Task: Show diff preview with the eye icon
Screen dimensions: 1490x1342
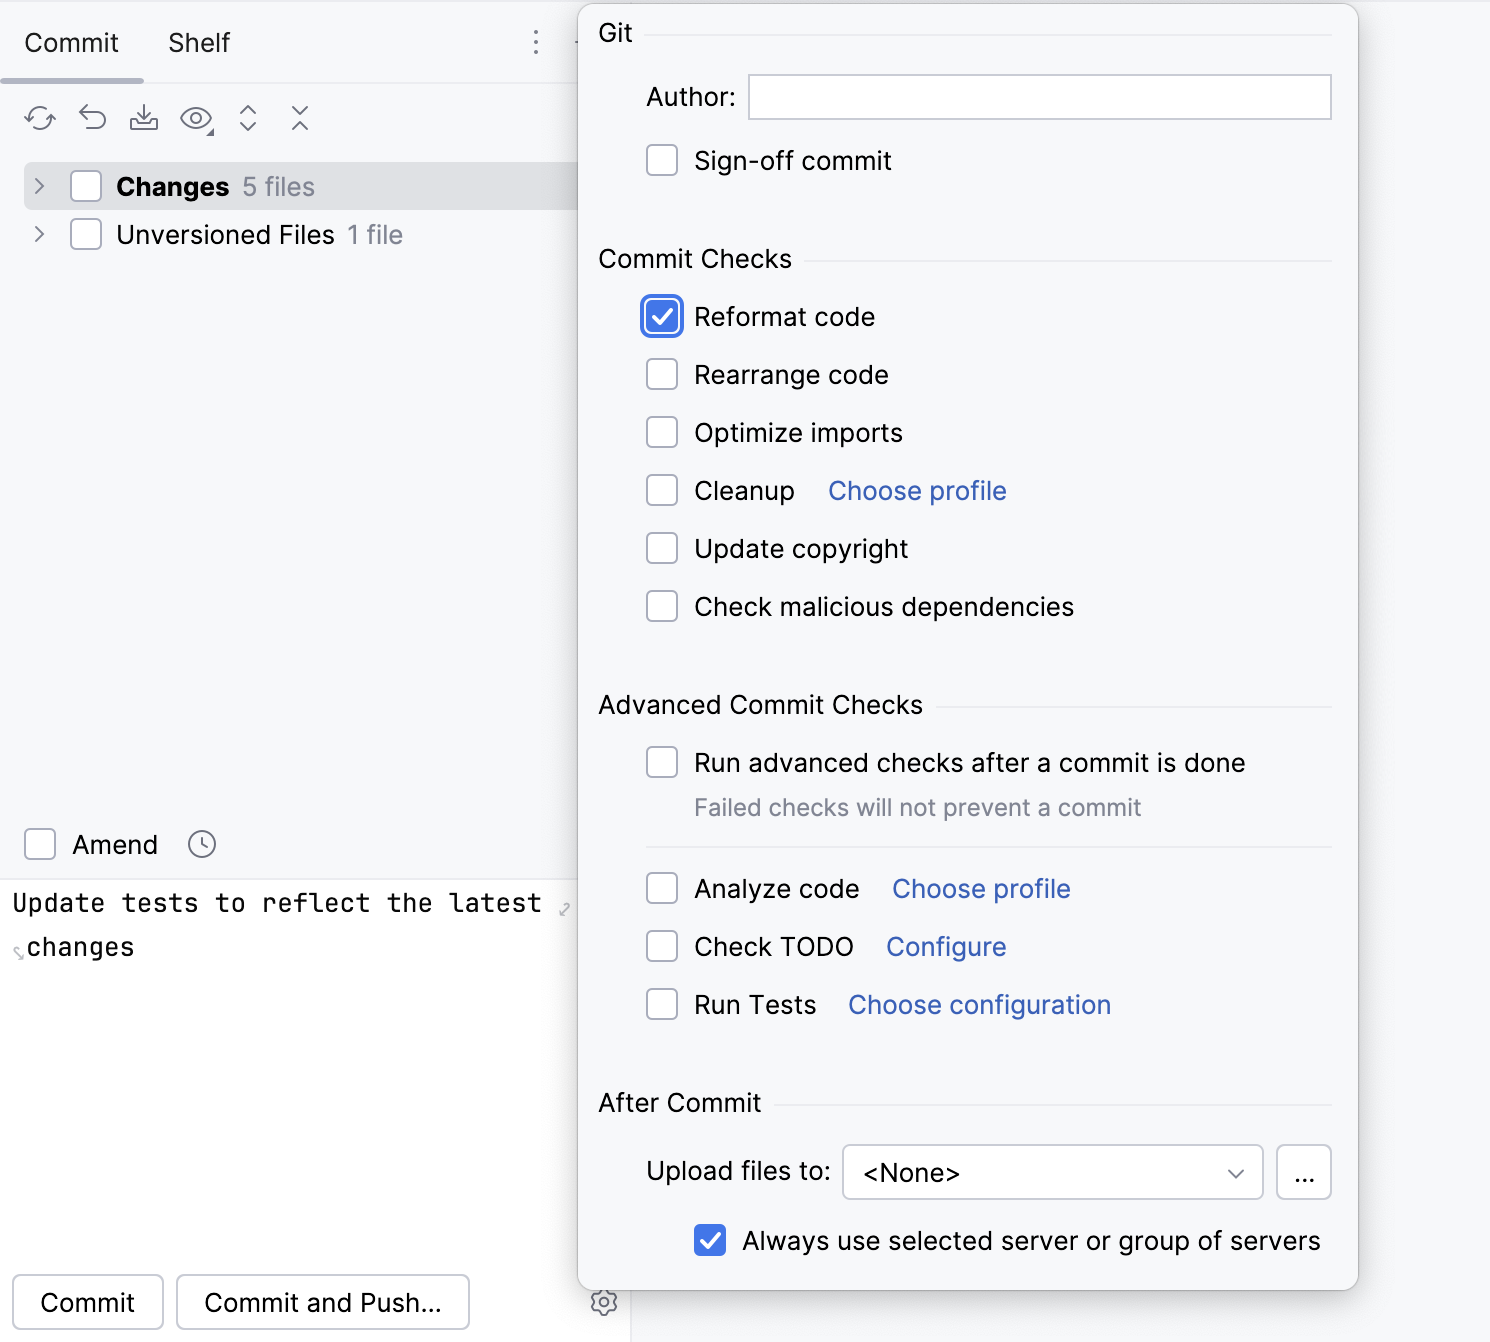Action: click(x=196, y=118)
